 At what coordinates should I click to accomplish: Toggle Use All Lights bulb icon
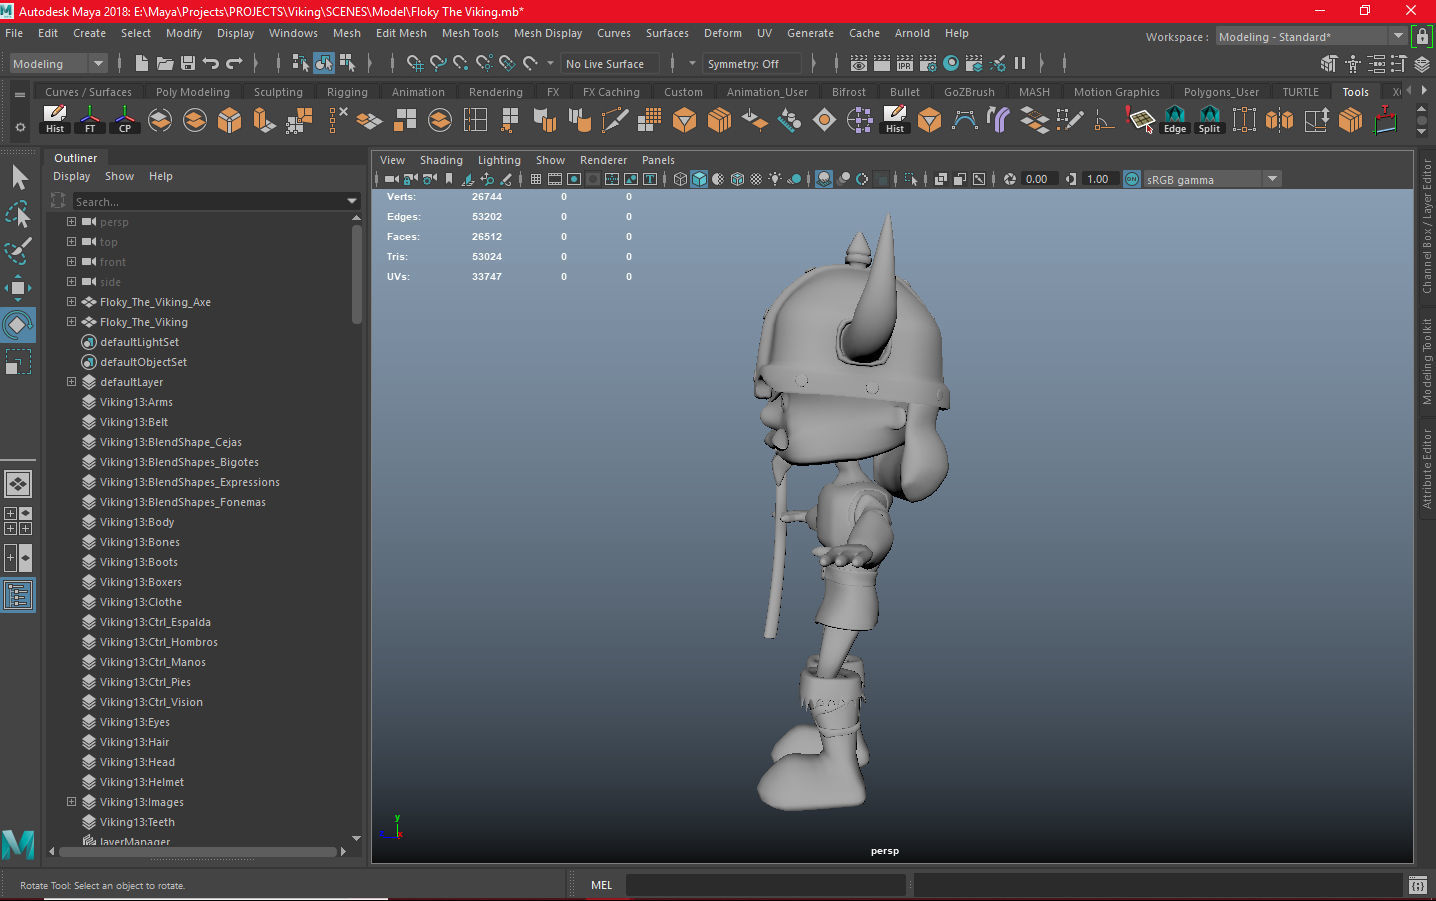[776, 179]
